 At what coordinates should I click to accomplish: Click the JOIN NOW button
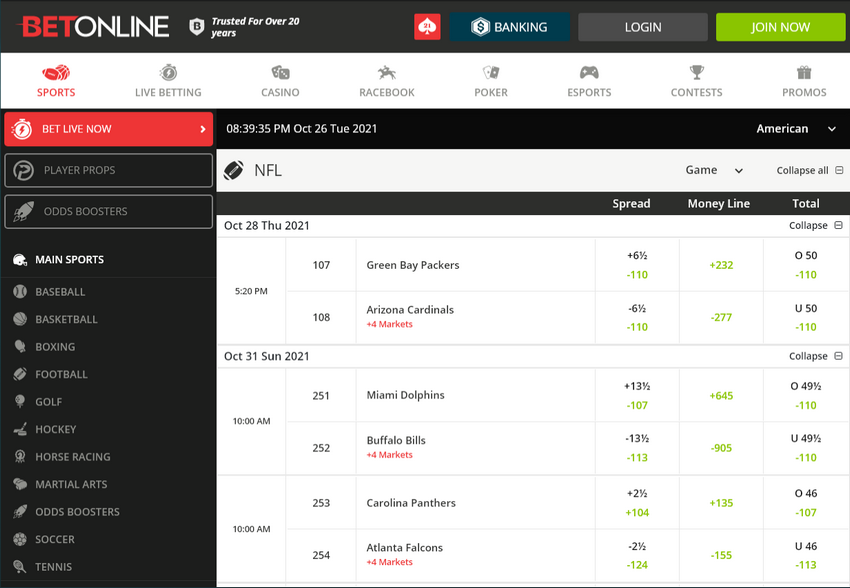(780, 27)
